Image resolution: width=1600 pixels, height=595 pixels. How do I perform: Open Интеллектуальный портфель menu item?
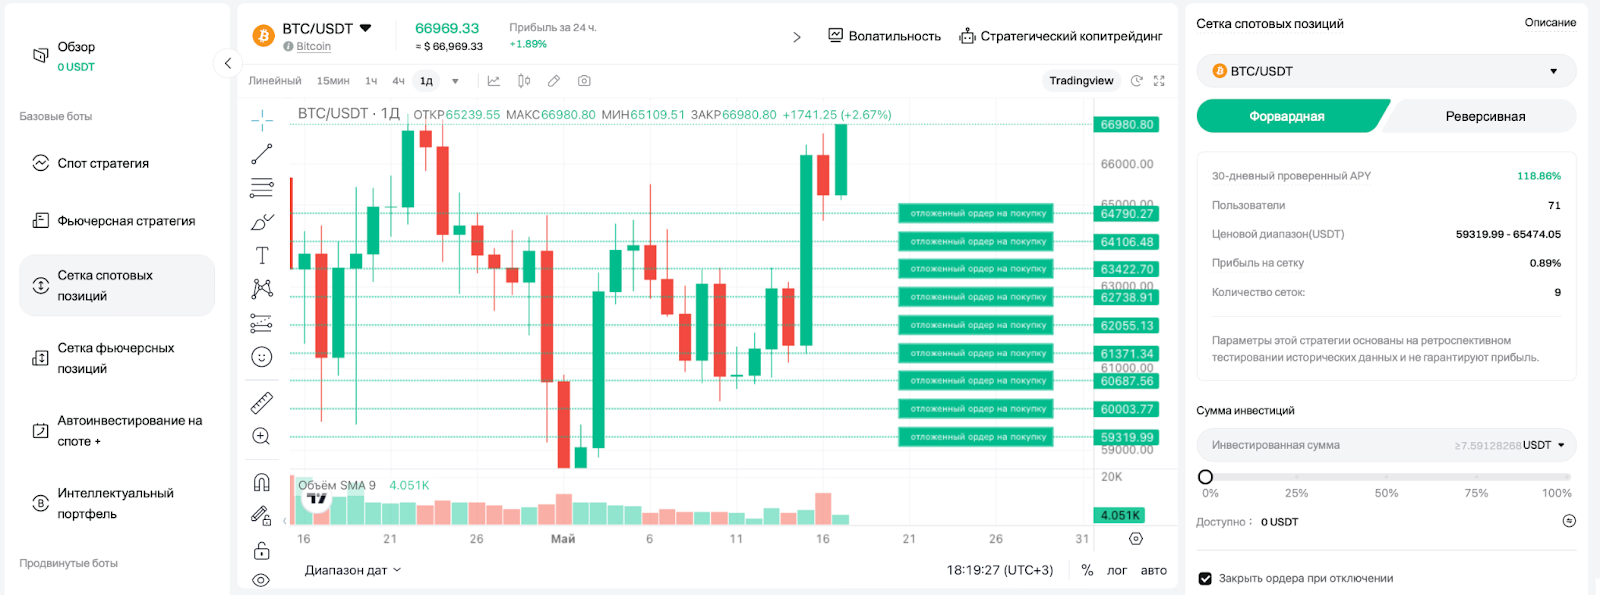(117, 504)
